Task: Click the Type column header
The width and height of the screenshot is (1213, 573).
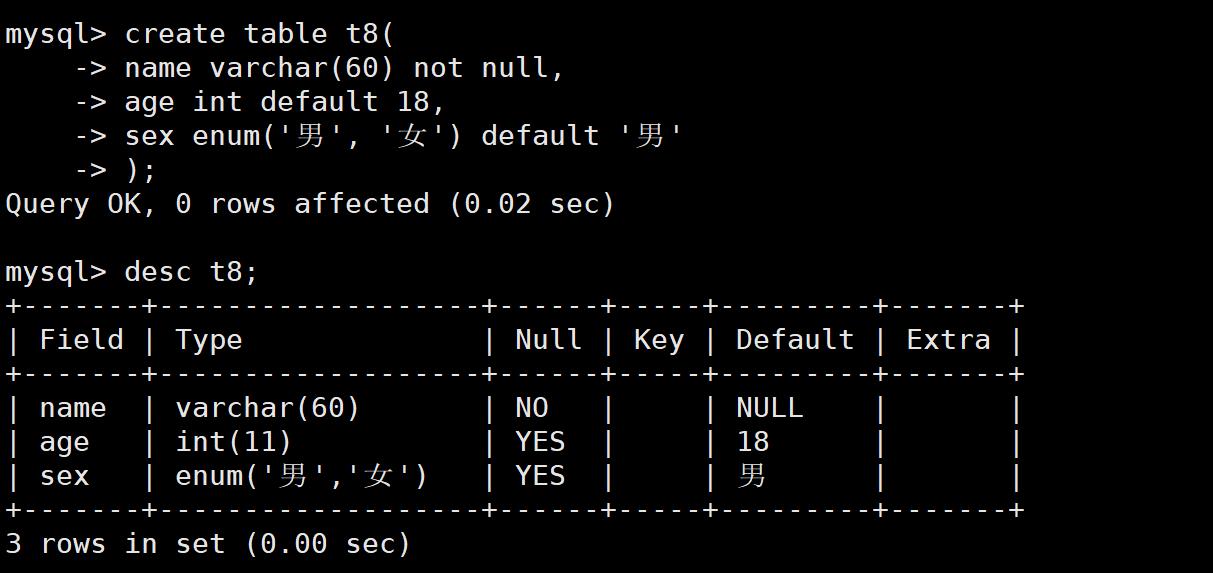Action: (208, 340)
